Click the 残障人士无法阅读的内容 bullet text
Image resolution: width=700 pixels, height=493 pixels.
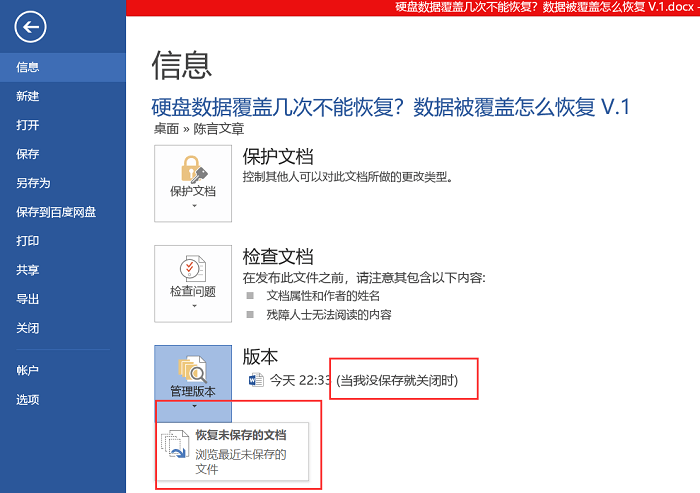tap(329, 314)
